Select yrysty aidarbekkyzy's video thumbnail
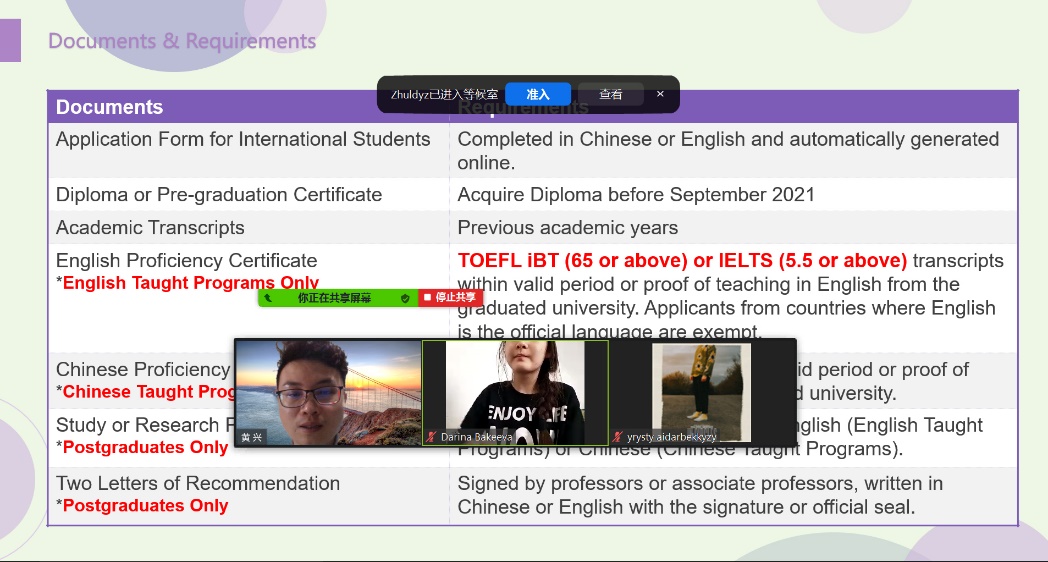This screenshot has width=1048, height=562. tap(702, 390)
